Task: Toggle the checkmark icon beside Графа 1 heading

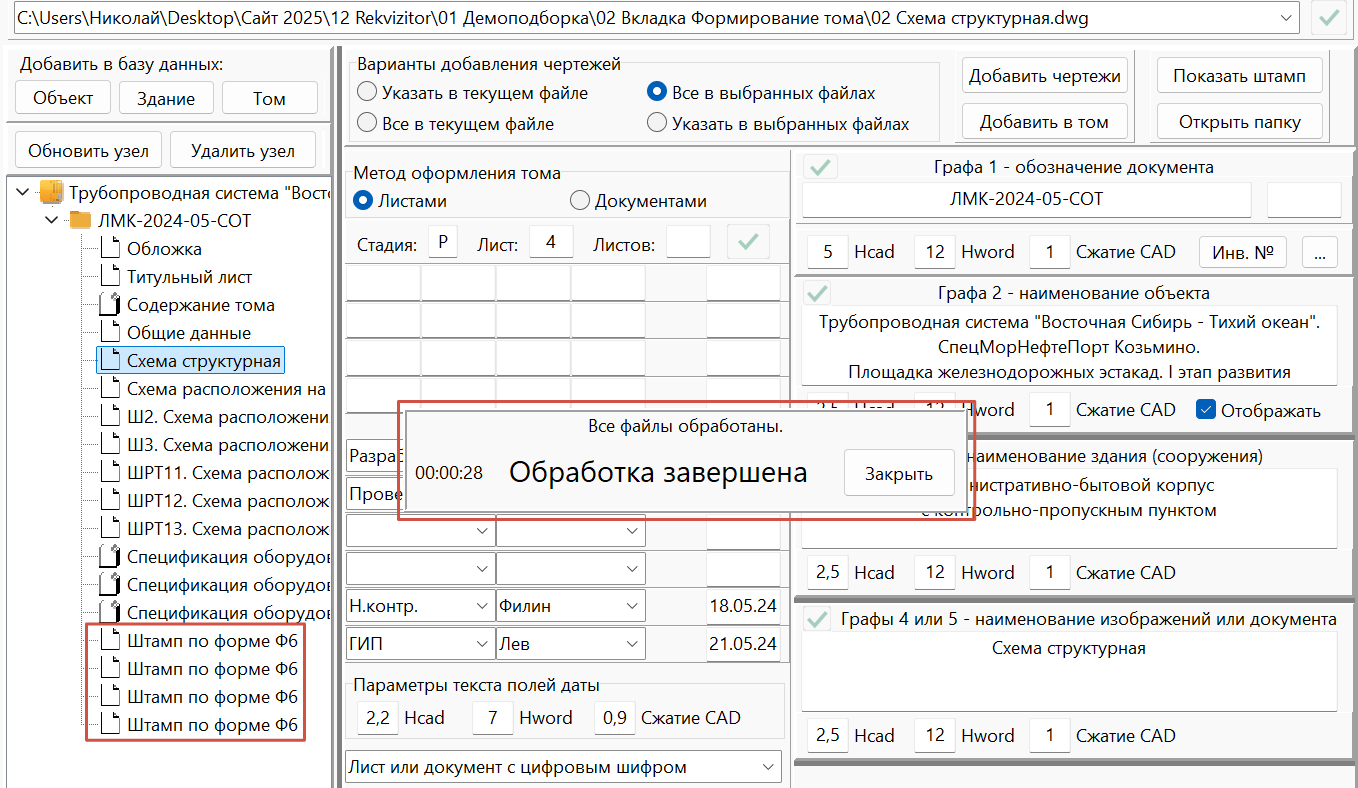Action: click(x=821, y=167)
